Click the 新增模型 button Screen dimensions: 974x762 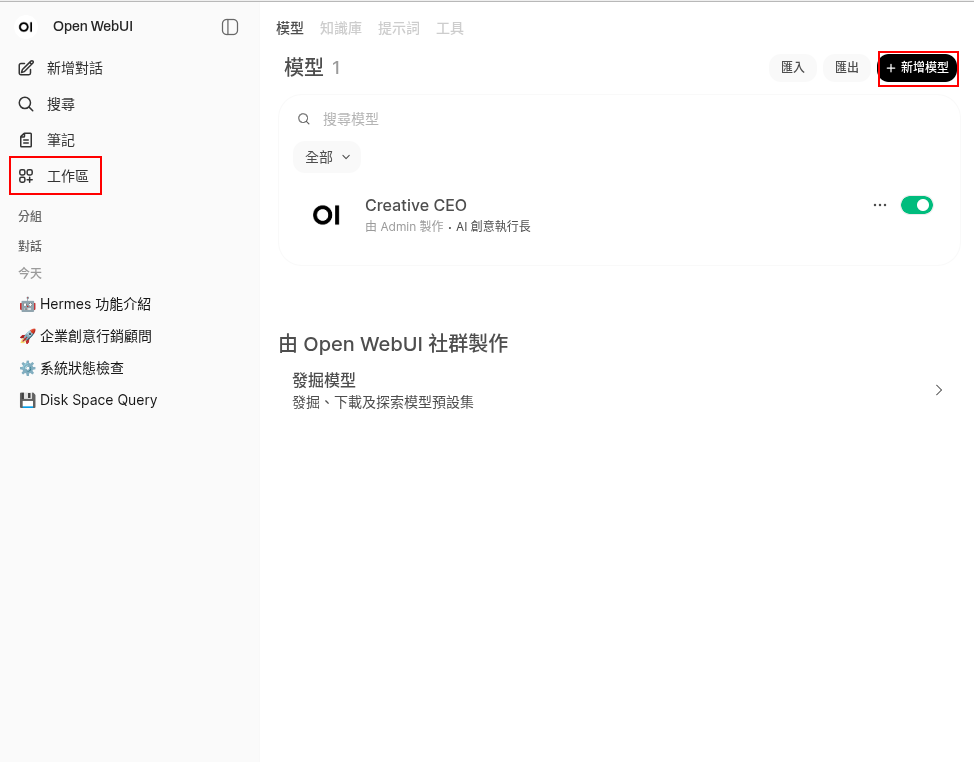(x=918, y=68)
